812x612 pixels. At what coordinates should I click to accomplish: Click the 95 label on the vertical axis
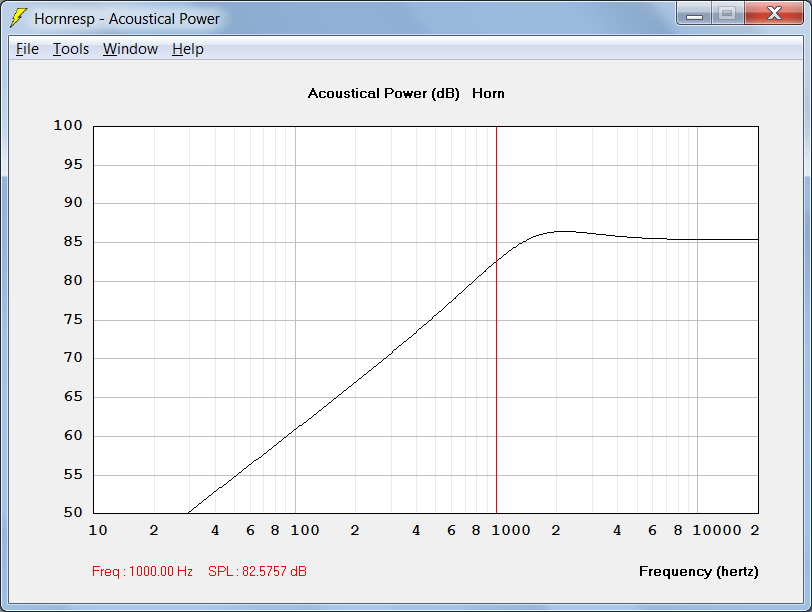click(73, 165)
